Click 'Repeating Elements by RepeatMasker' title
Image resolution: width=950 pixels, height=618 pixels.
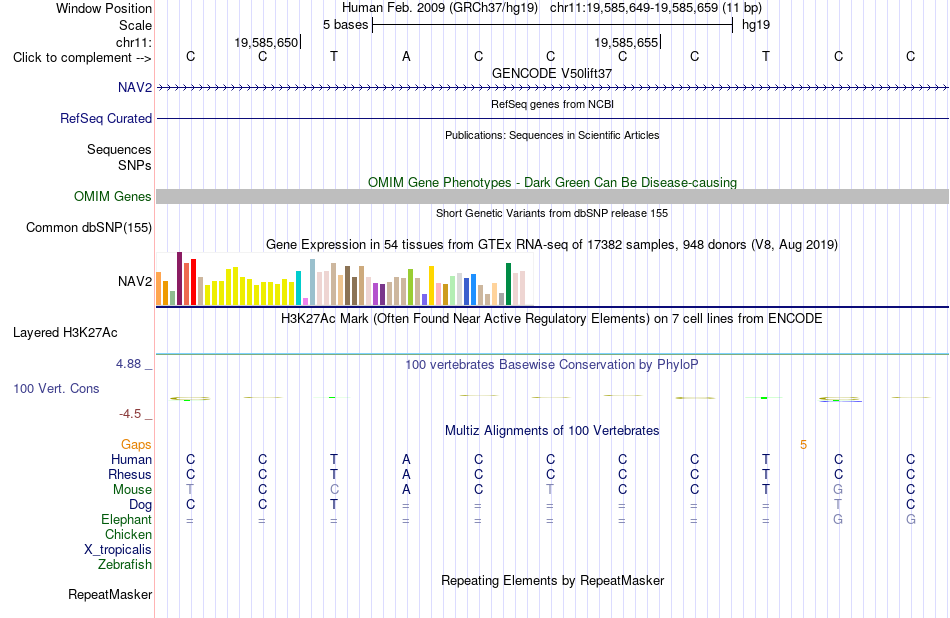point(553,580)
